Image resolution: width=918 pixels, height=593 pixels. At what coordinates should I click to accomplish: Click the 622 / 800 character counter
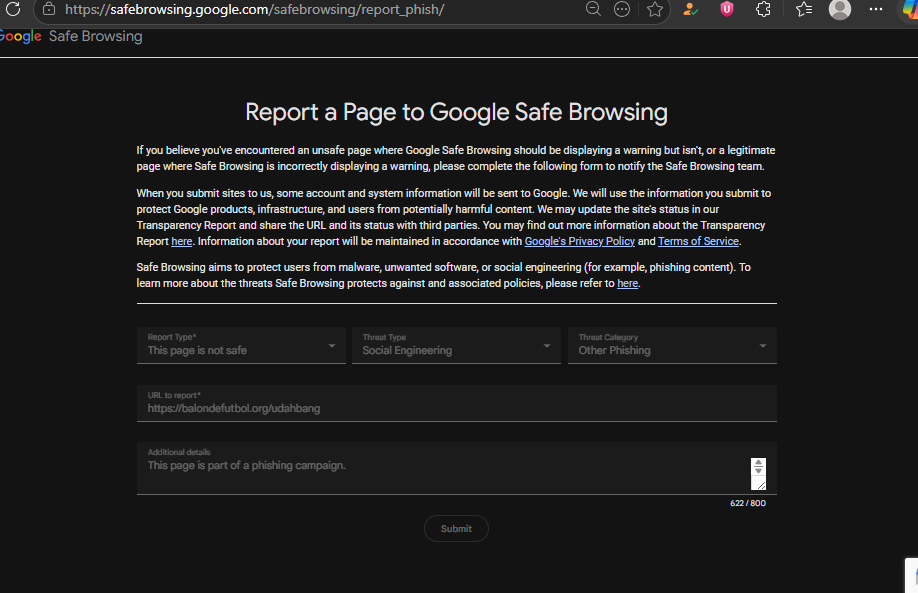[748, 503]
